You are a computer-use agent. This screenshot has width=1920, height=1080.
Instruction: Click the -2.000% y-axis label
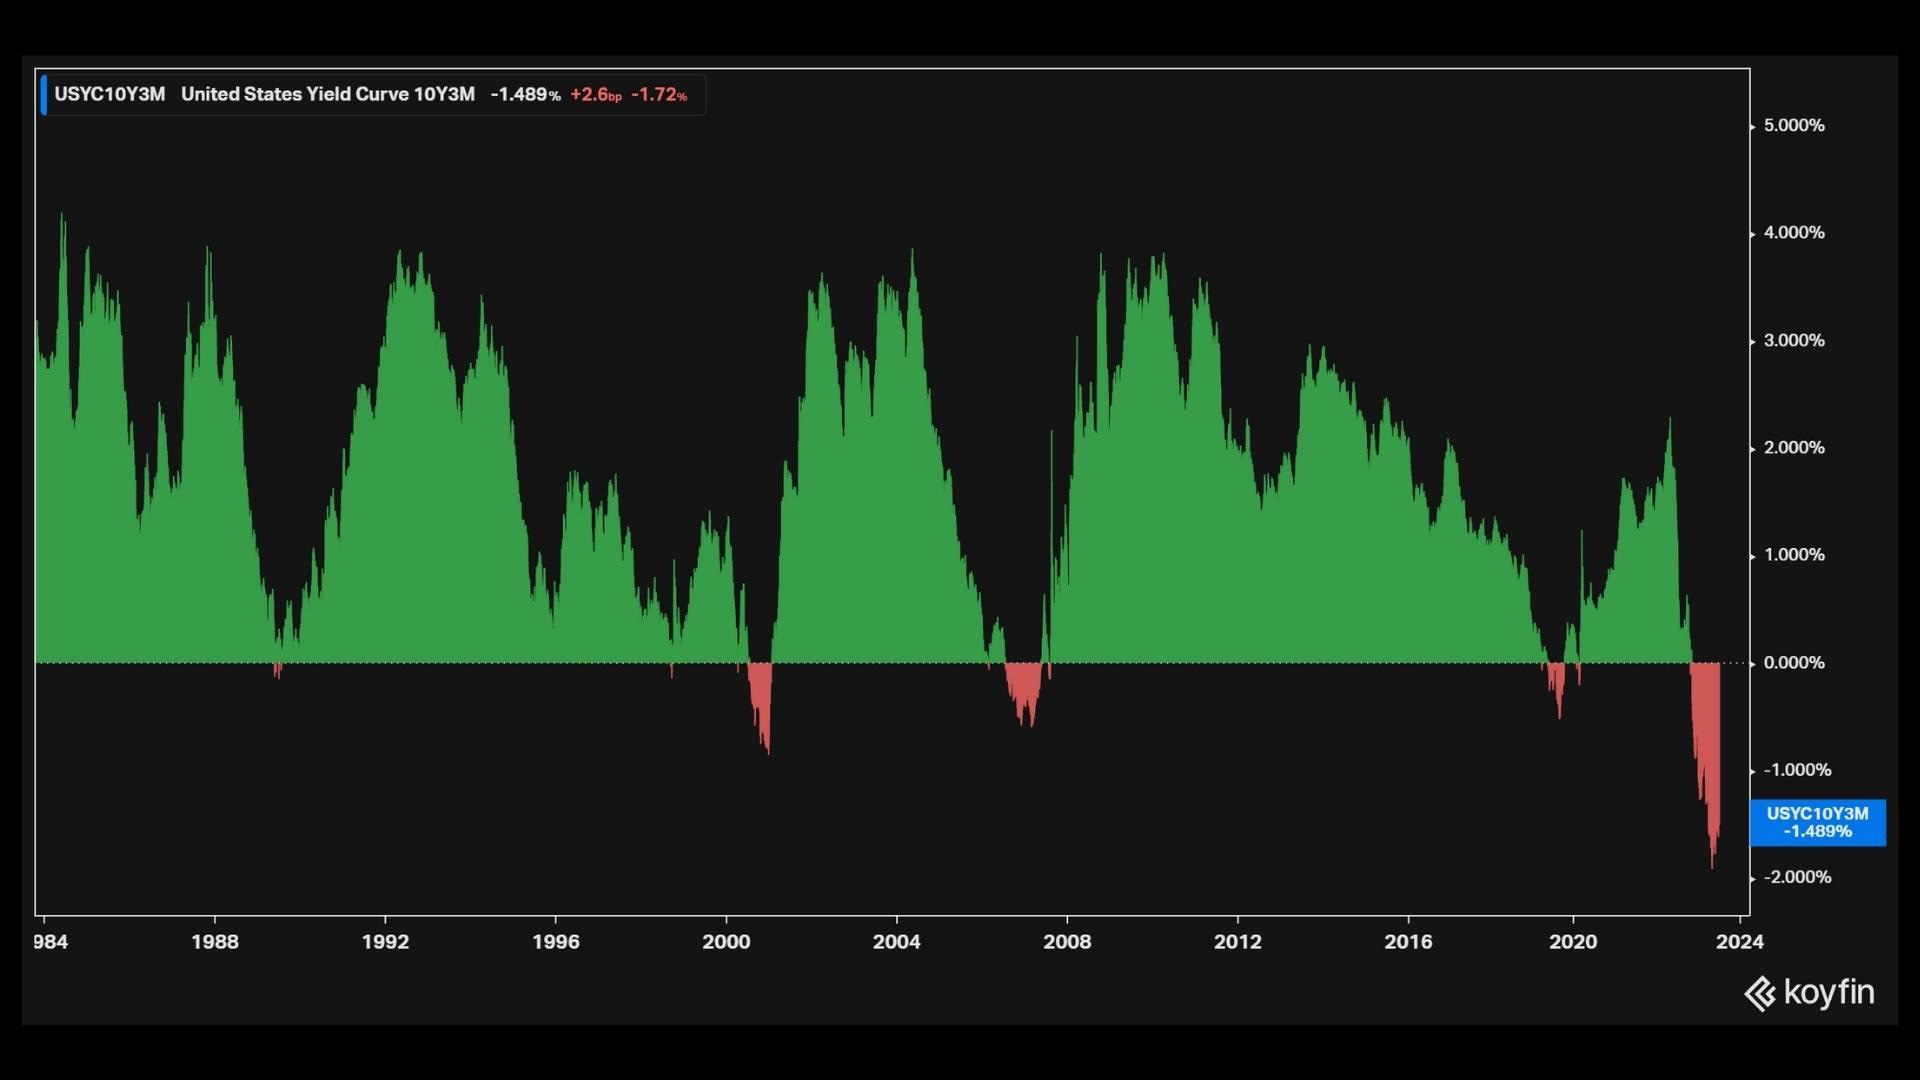(1797, 877)
